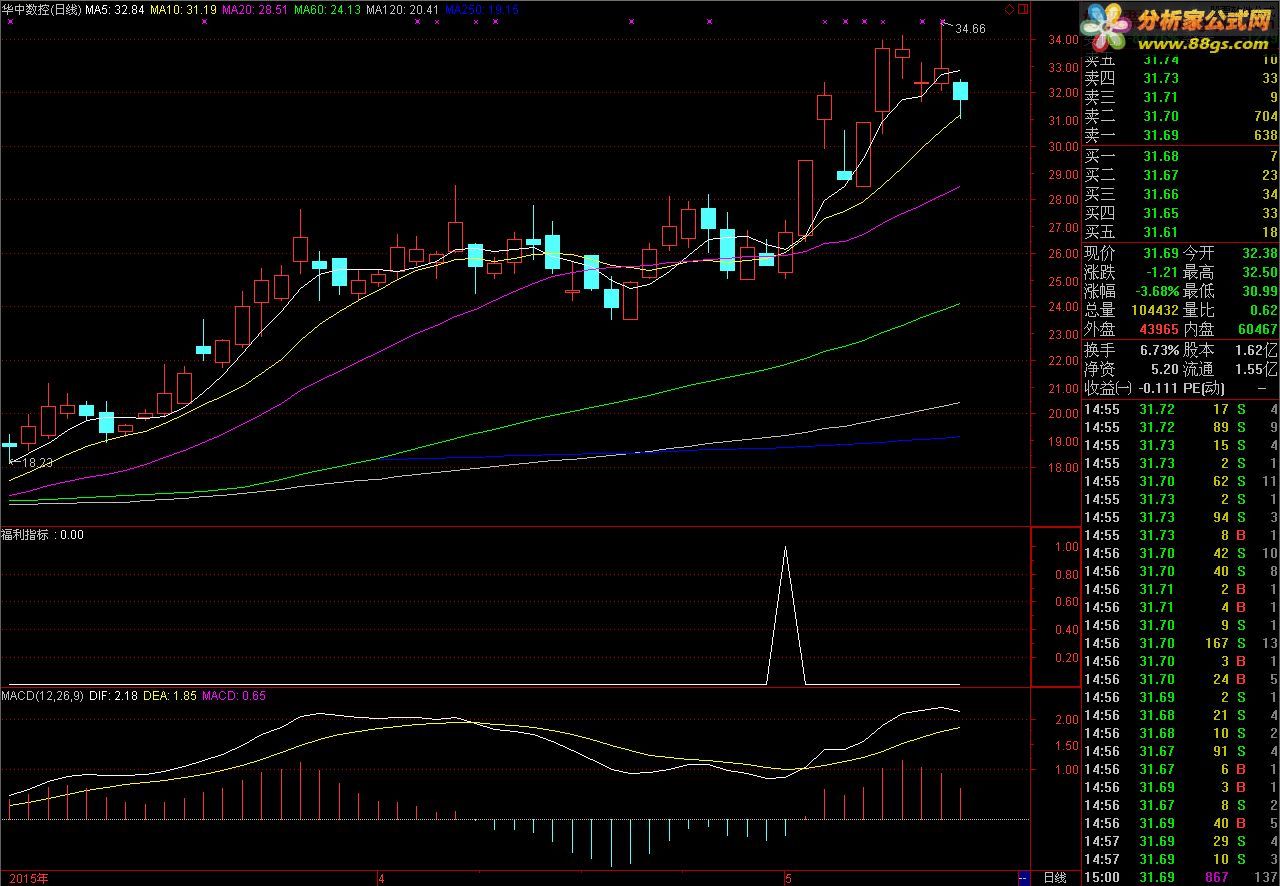Select the MA120: 20.41 label
Screen dimensions: 1280x886
(x=401, y=9)
